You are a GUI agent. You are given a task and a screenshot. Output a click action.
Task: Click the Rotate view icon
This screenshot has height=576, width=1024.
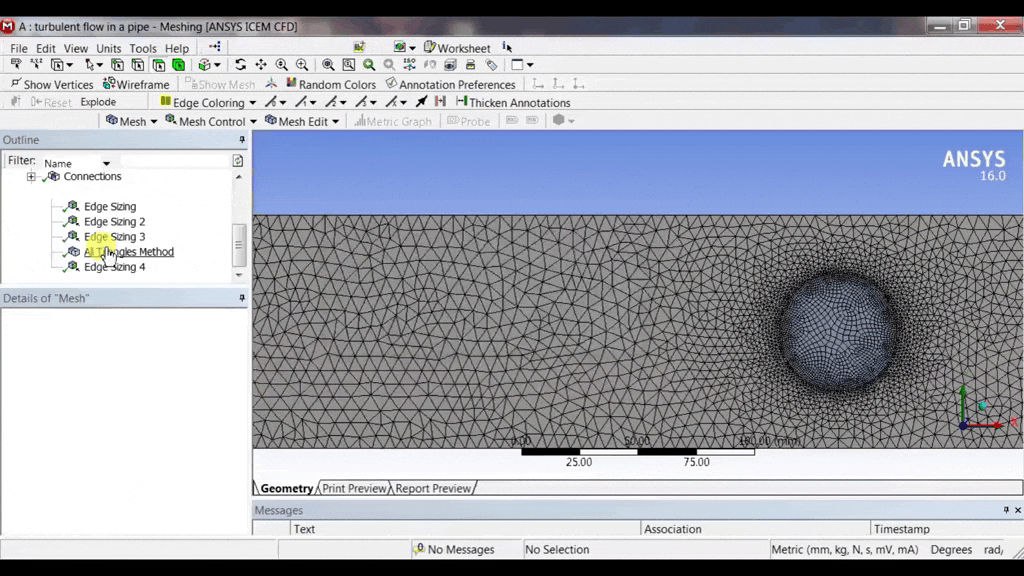(241, 65)
